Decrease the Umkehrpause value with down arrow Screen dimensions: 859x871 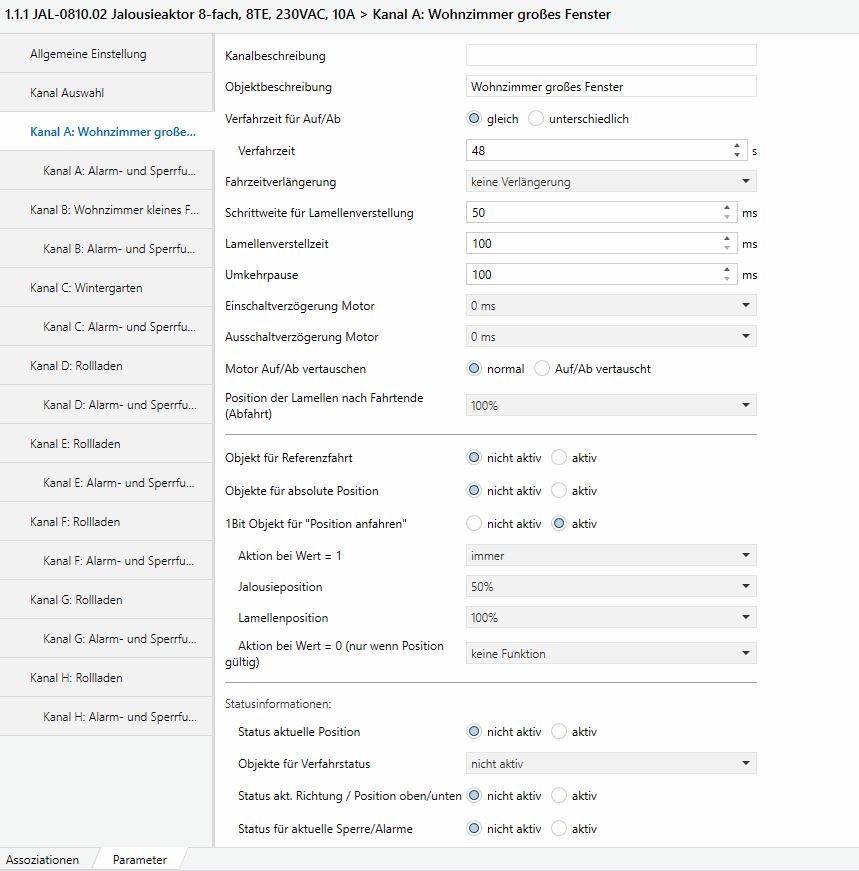coord(727,279)
